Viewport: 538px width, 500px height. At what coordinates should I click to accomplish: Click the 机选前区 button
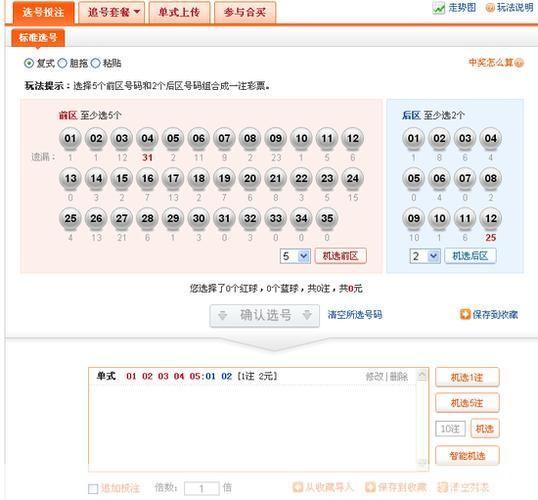(340, 256)
